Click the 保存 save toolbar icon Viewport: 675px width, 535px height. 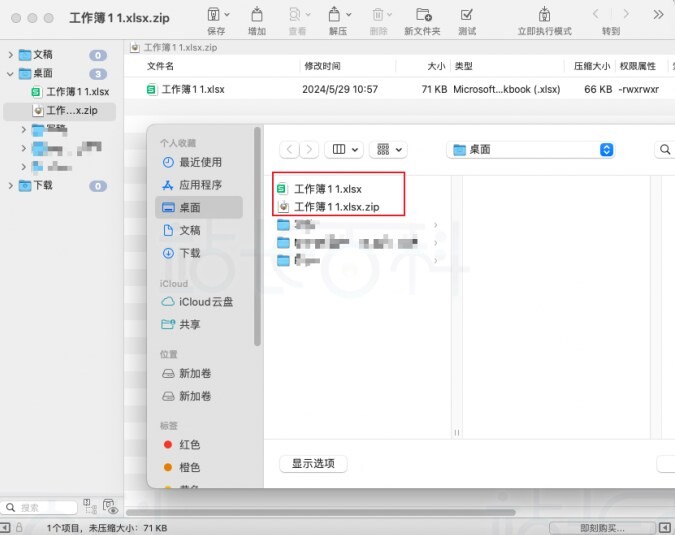tap(214, 15)
